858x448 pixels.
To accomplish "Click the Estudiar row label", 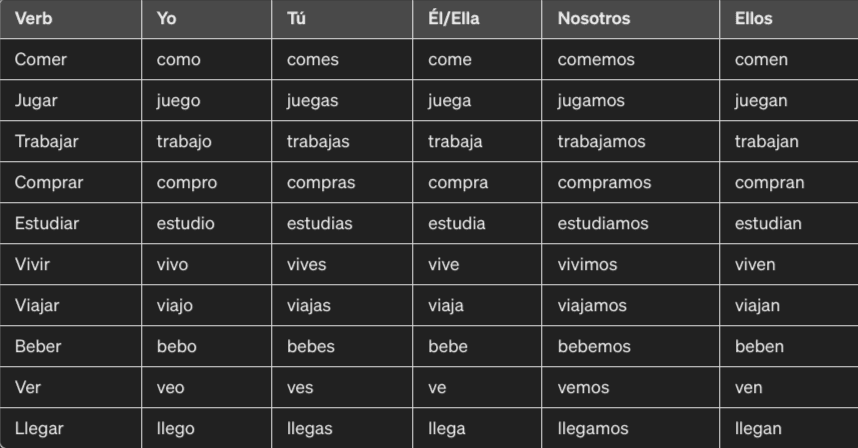I will click(47, 224).
